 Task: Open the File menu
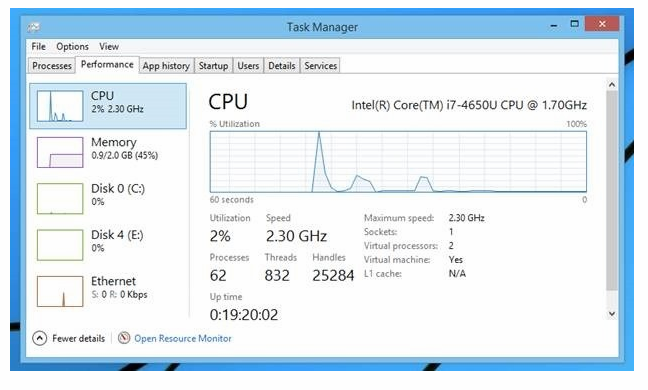(38, 46)
